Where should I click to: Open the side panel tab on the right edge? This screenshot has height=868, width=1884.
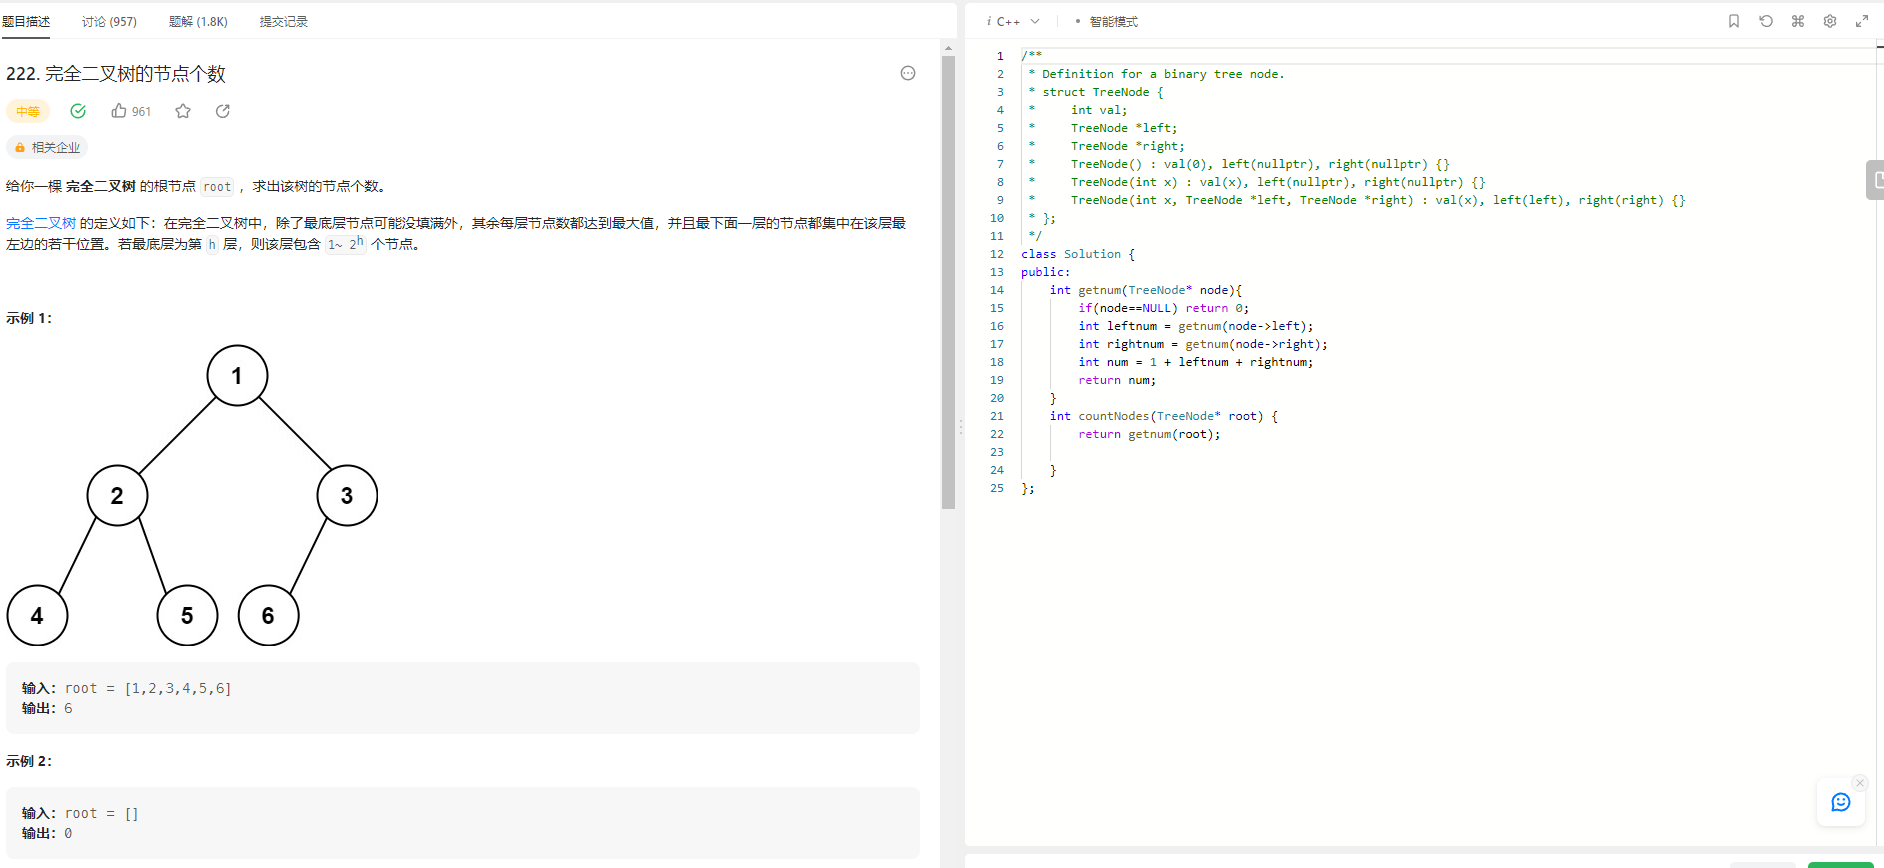(1875, 180)
